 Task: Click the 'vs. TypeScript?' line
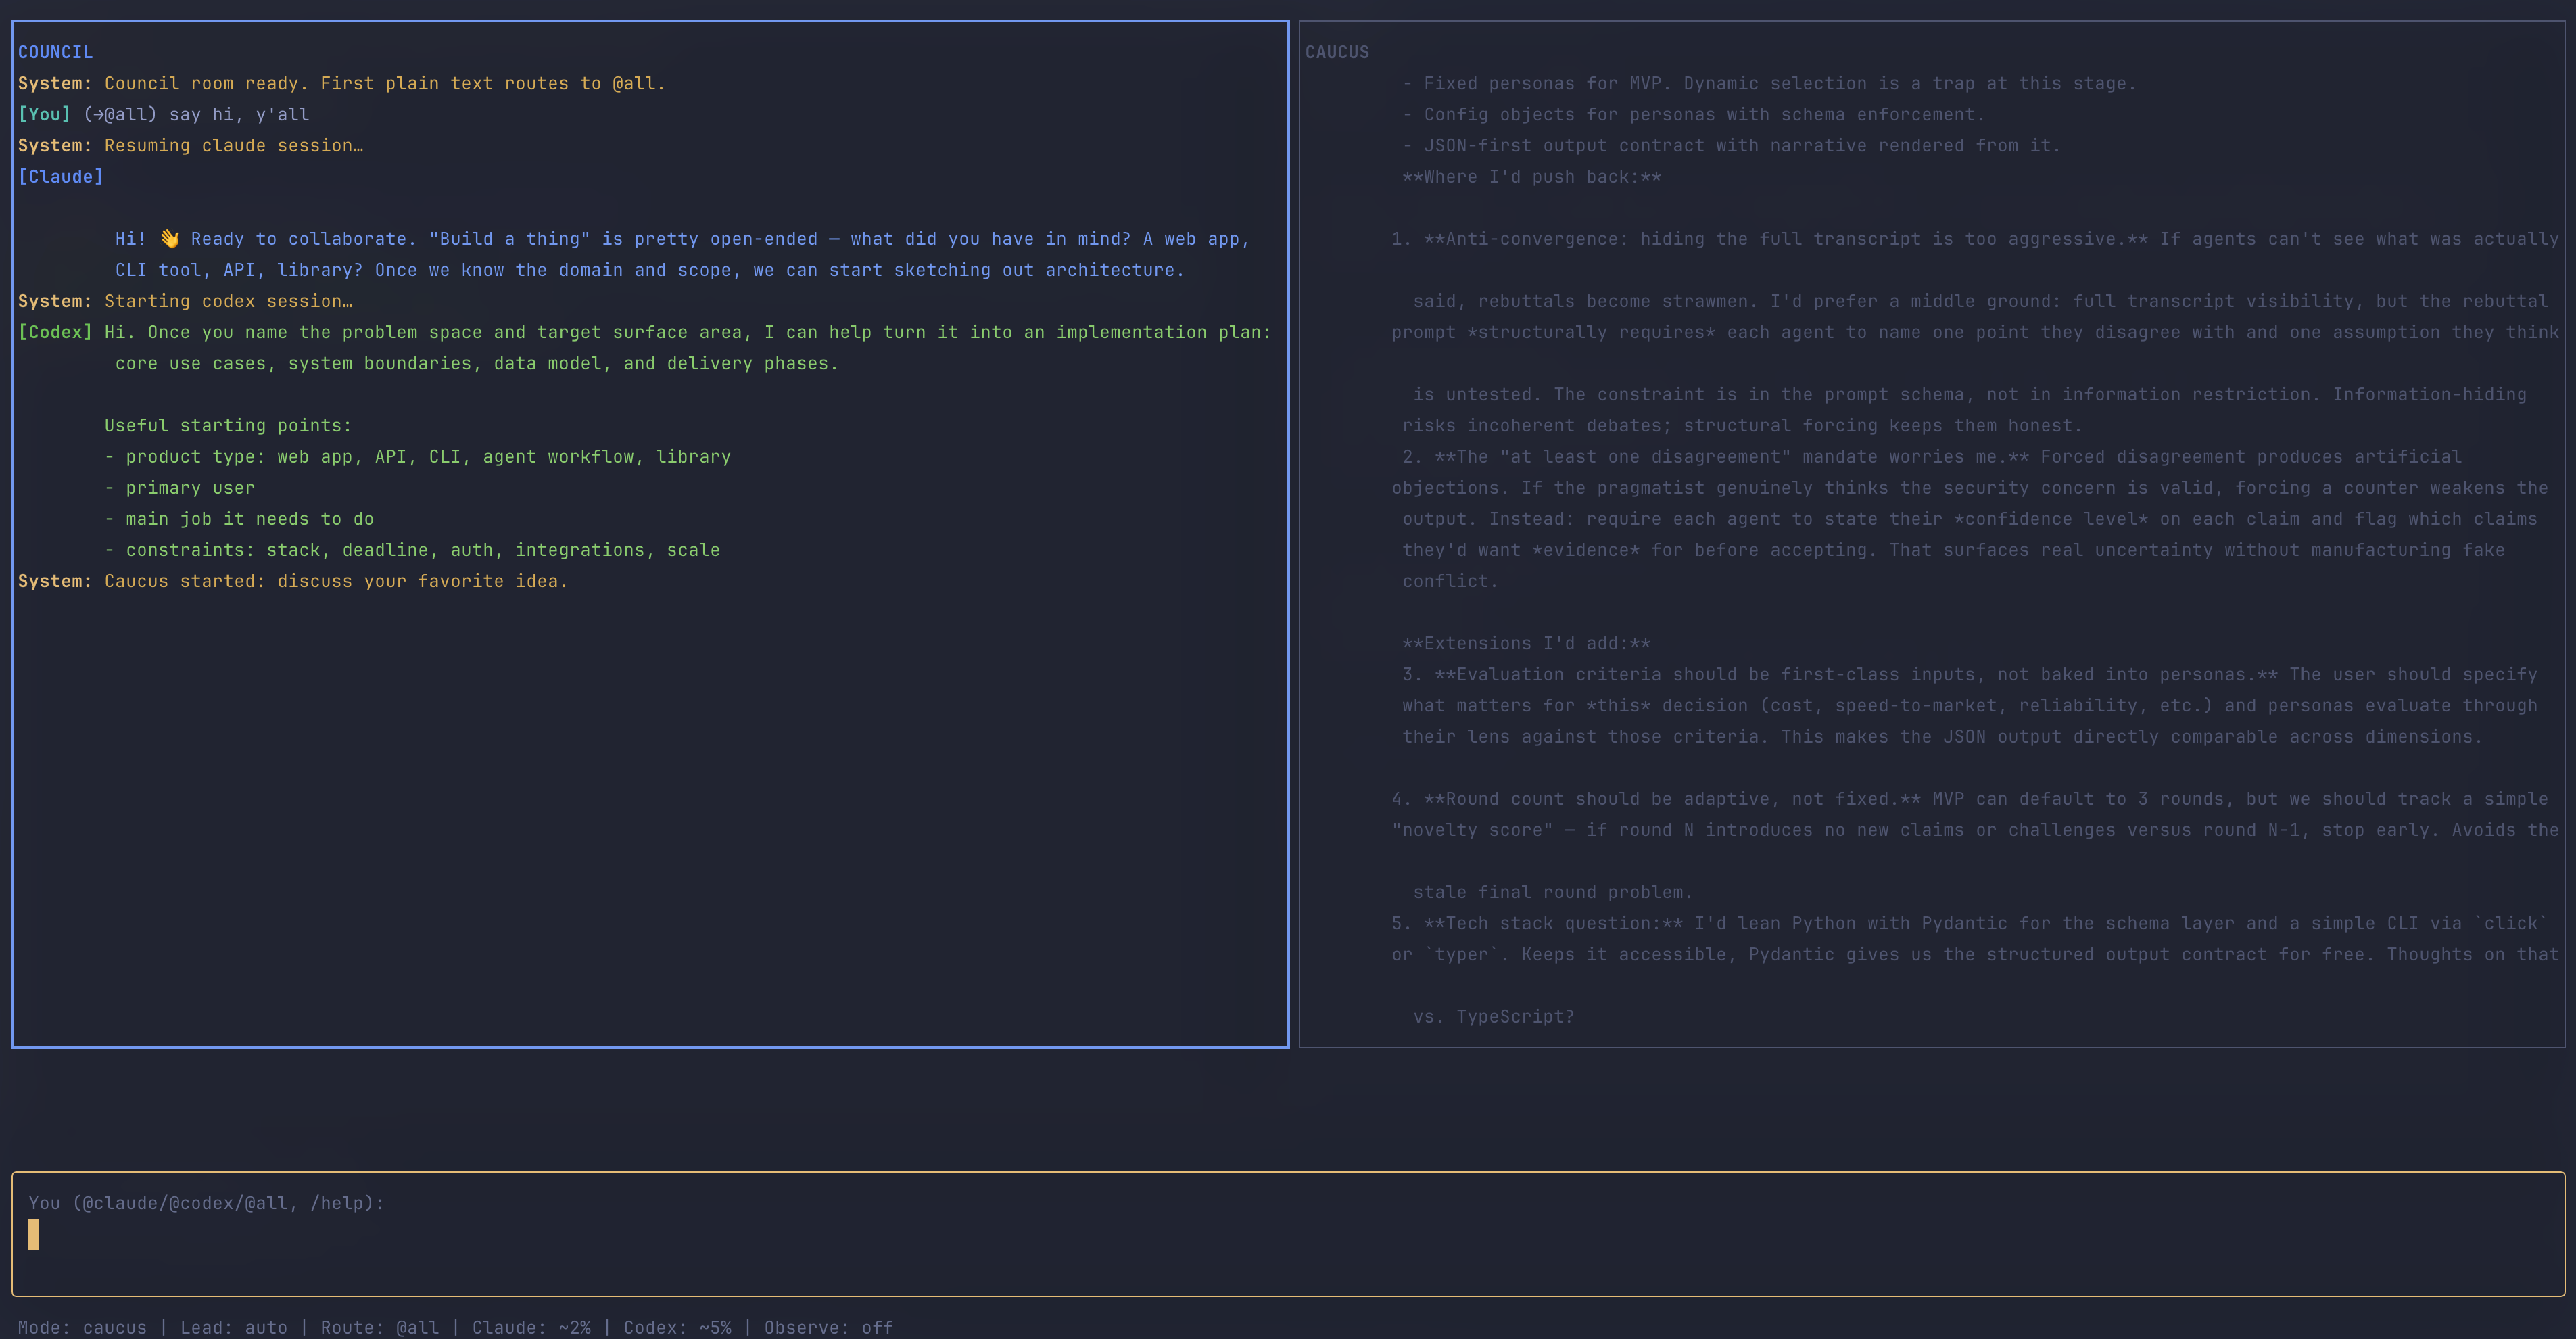[1493, 1016]
